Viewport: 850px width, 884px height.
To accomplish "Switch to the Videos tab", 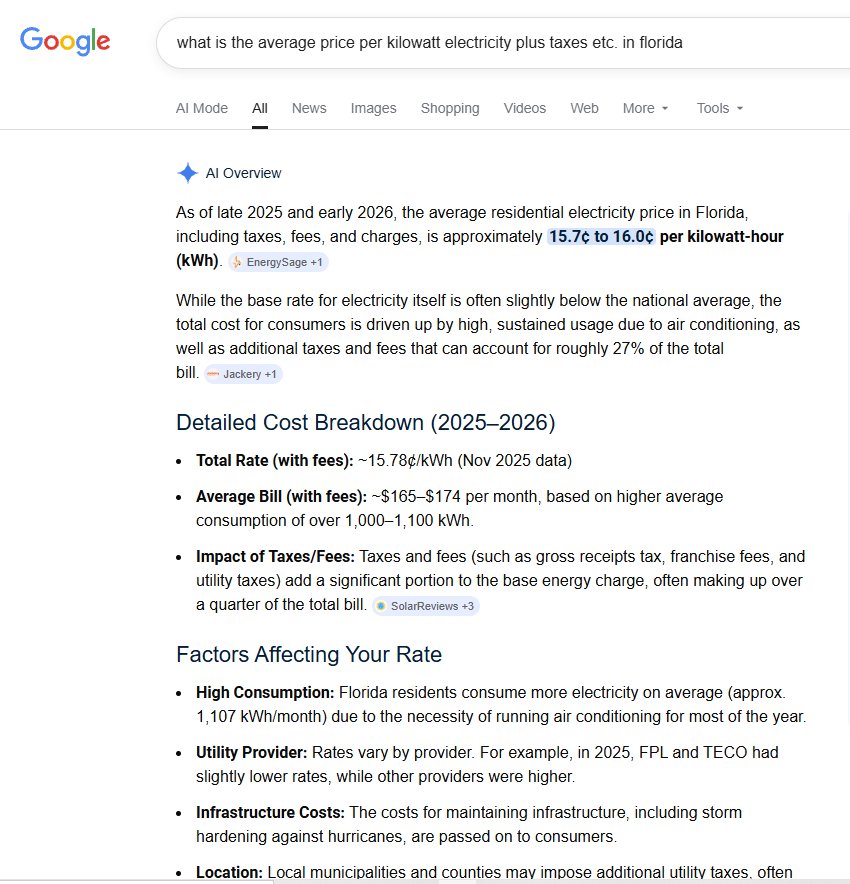I will pos(525,108).
